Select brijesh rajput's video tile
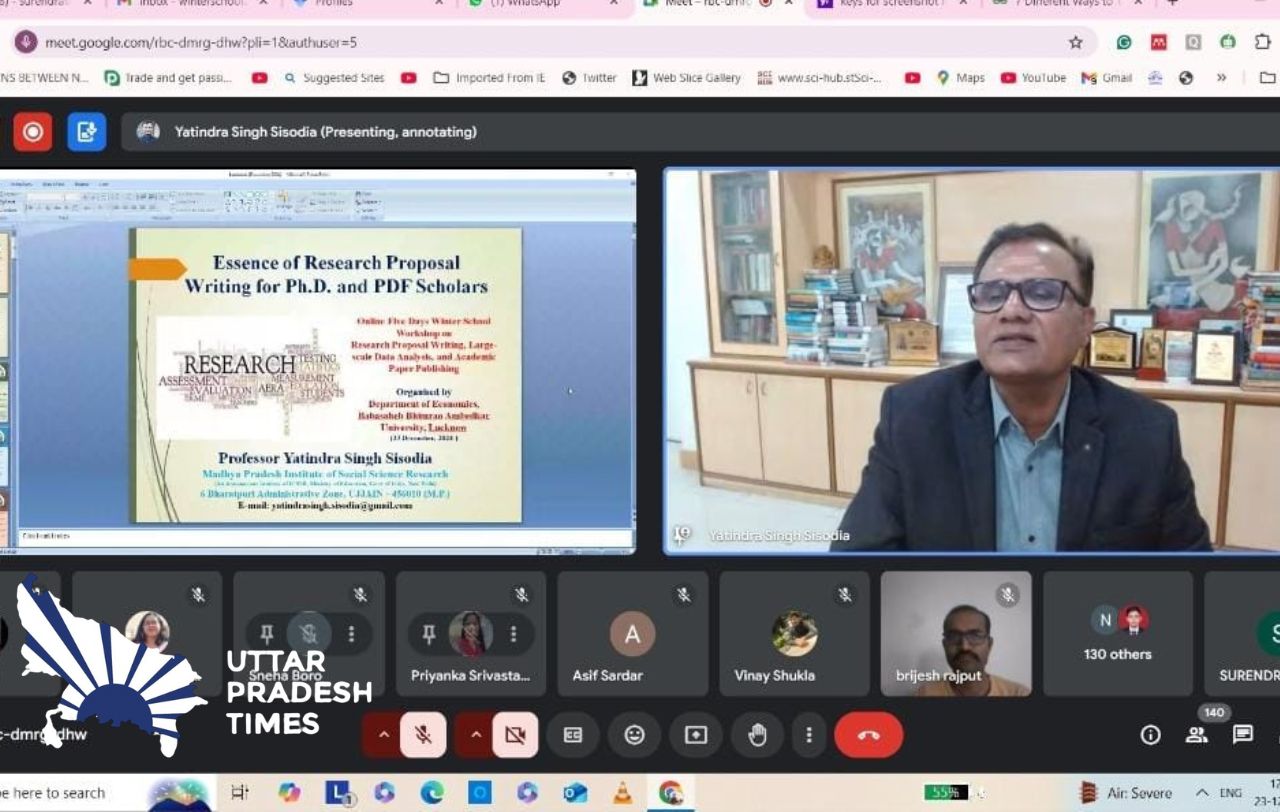 click(956, 634)
